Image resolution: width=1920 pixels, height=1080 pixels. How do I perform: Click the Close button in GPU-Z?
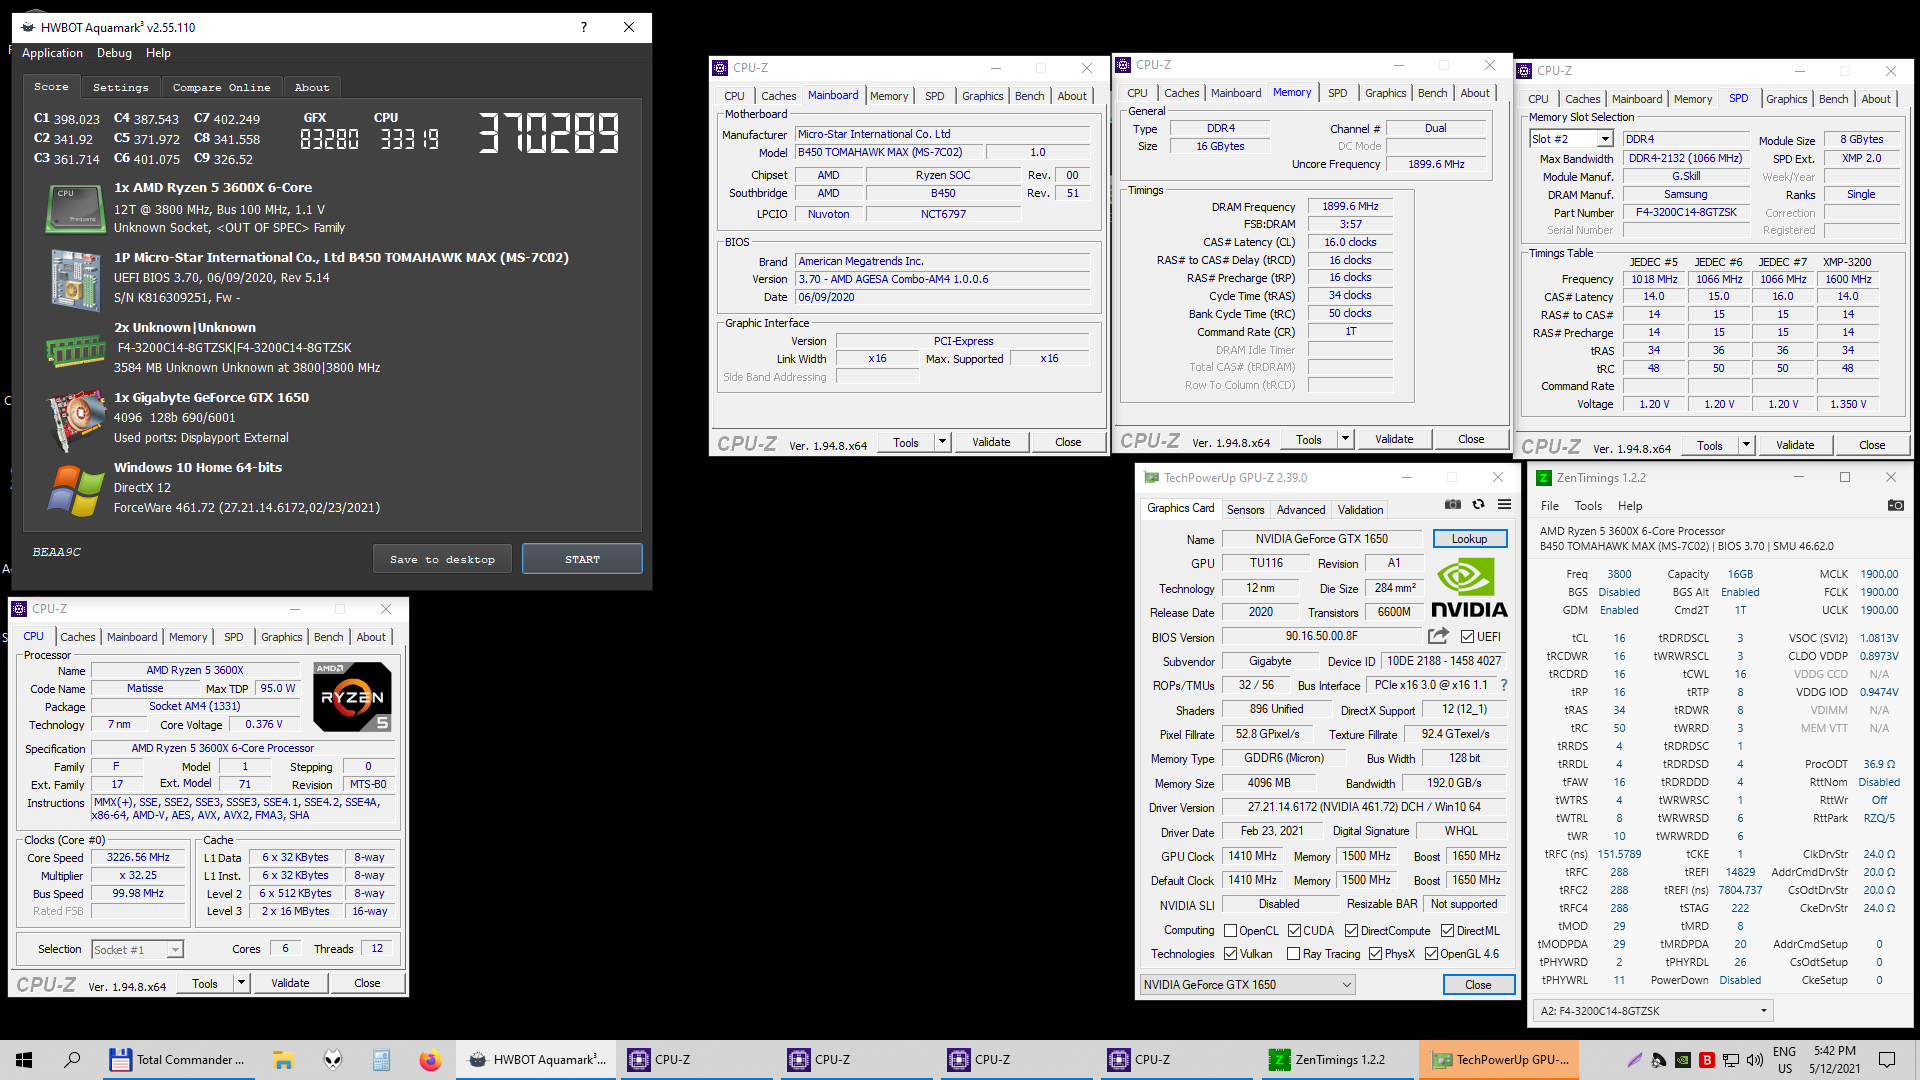1478,985
